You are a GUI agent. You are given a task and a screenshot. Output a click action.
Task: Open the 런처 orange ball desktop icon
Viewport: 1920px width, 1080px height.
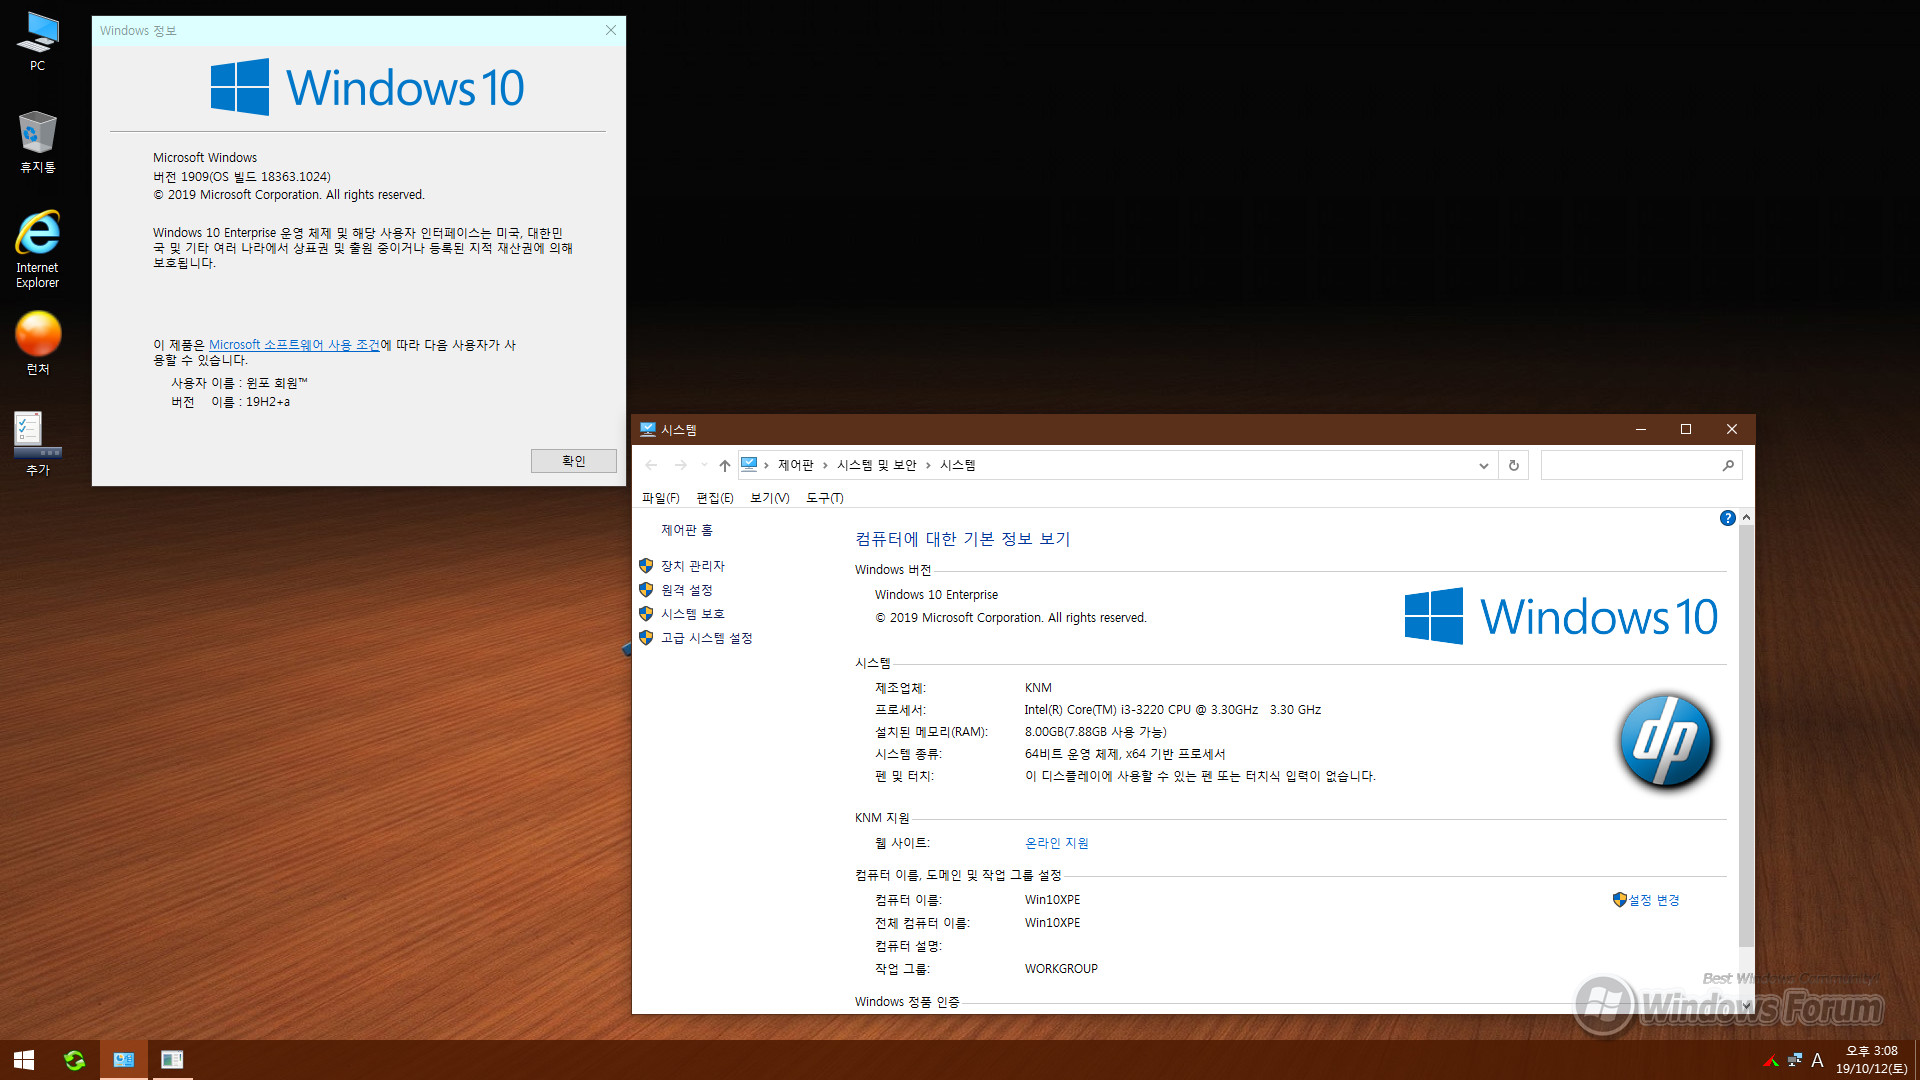pos(38,343)
